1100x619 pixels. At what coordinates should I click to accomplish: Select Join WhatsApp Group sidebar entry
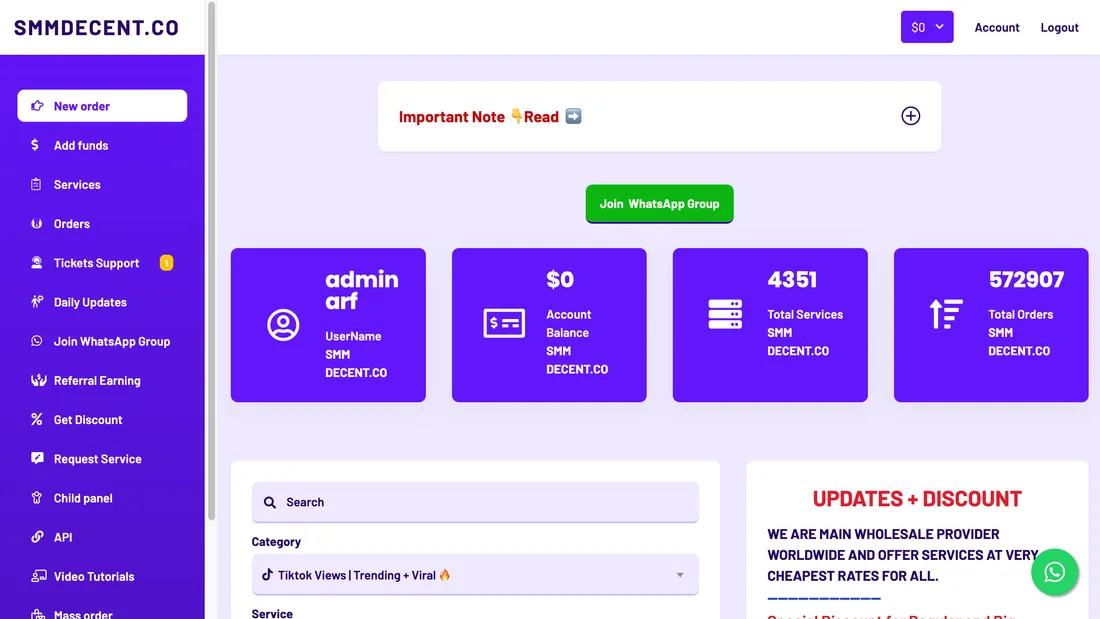pyautogui.click(x=102, y=342)
